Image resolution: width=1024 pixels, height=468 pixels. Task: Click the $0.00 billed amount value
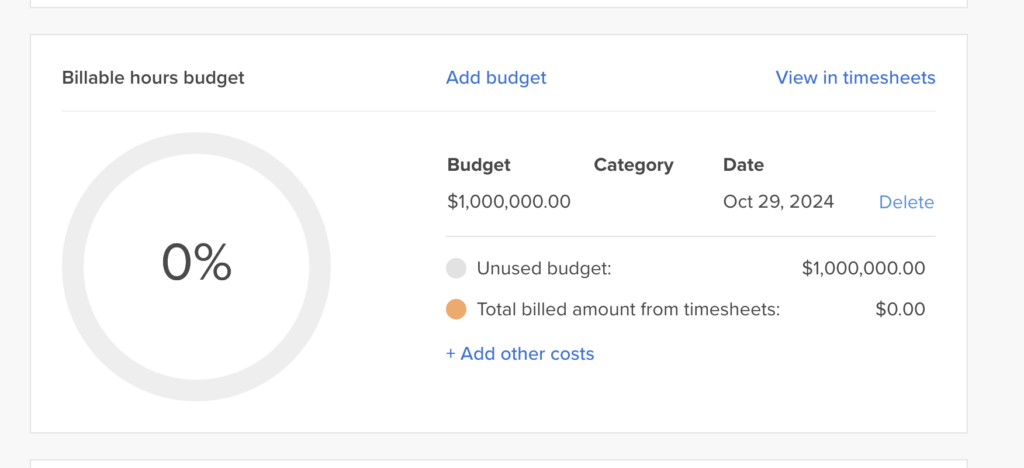click(900, 309)
